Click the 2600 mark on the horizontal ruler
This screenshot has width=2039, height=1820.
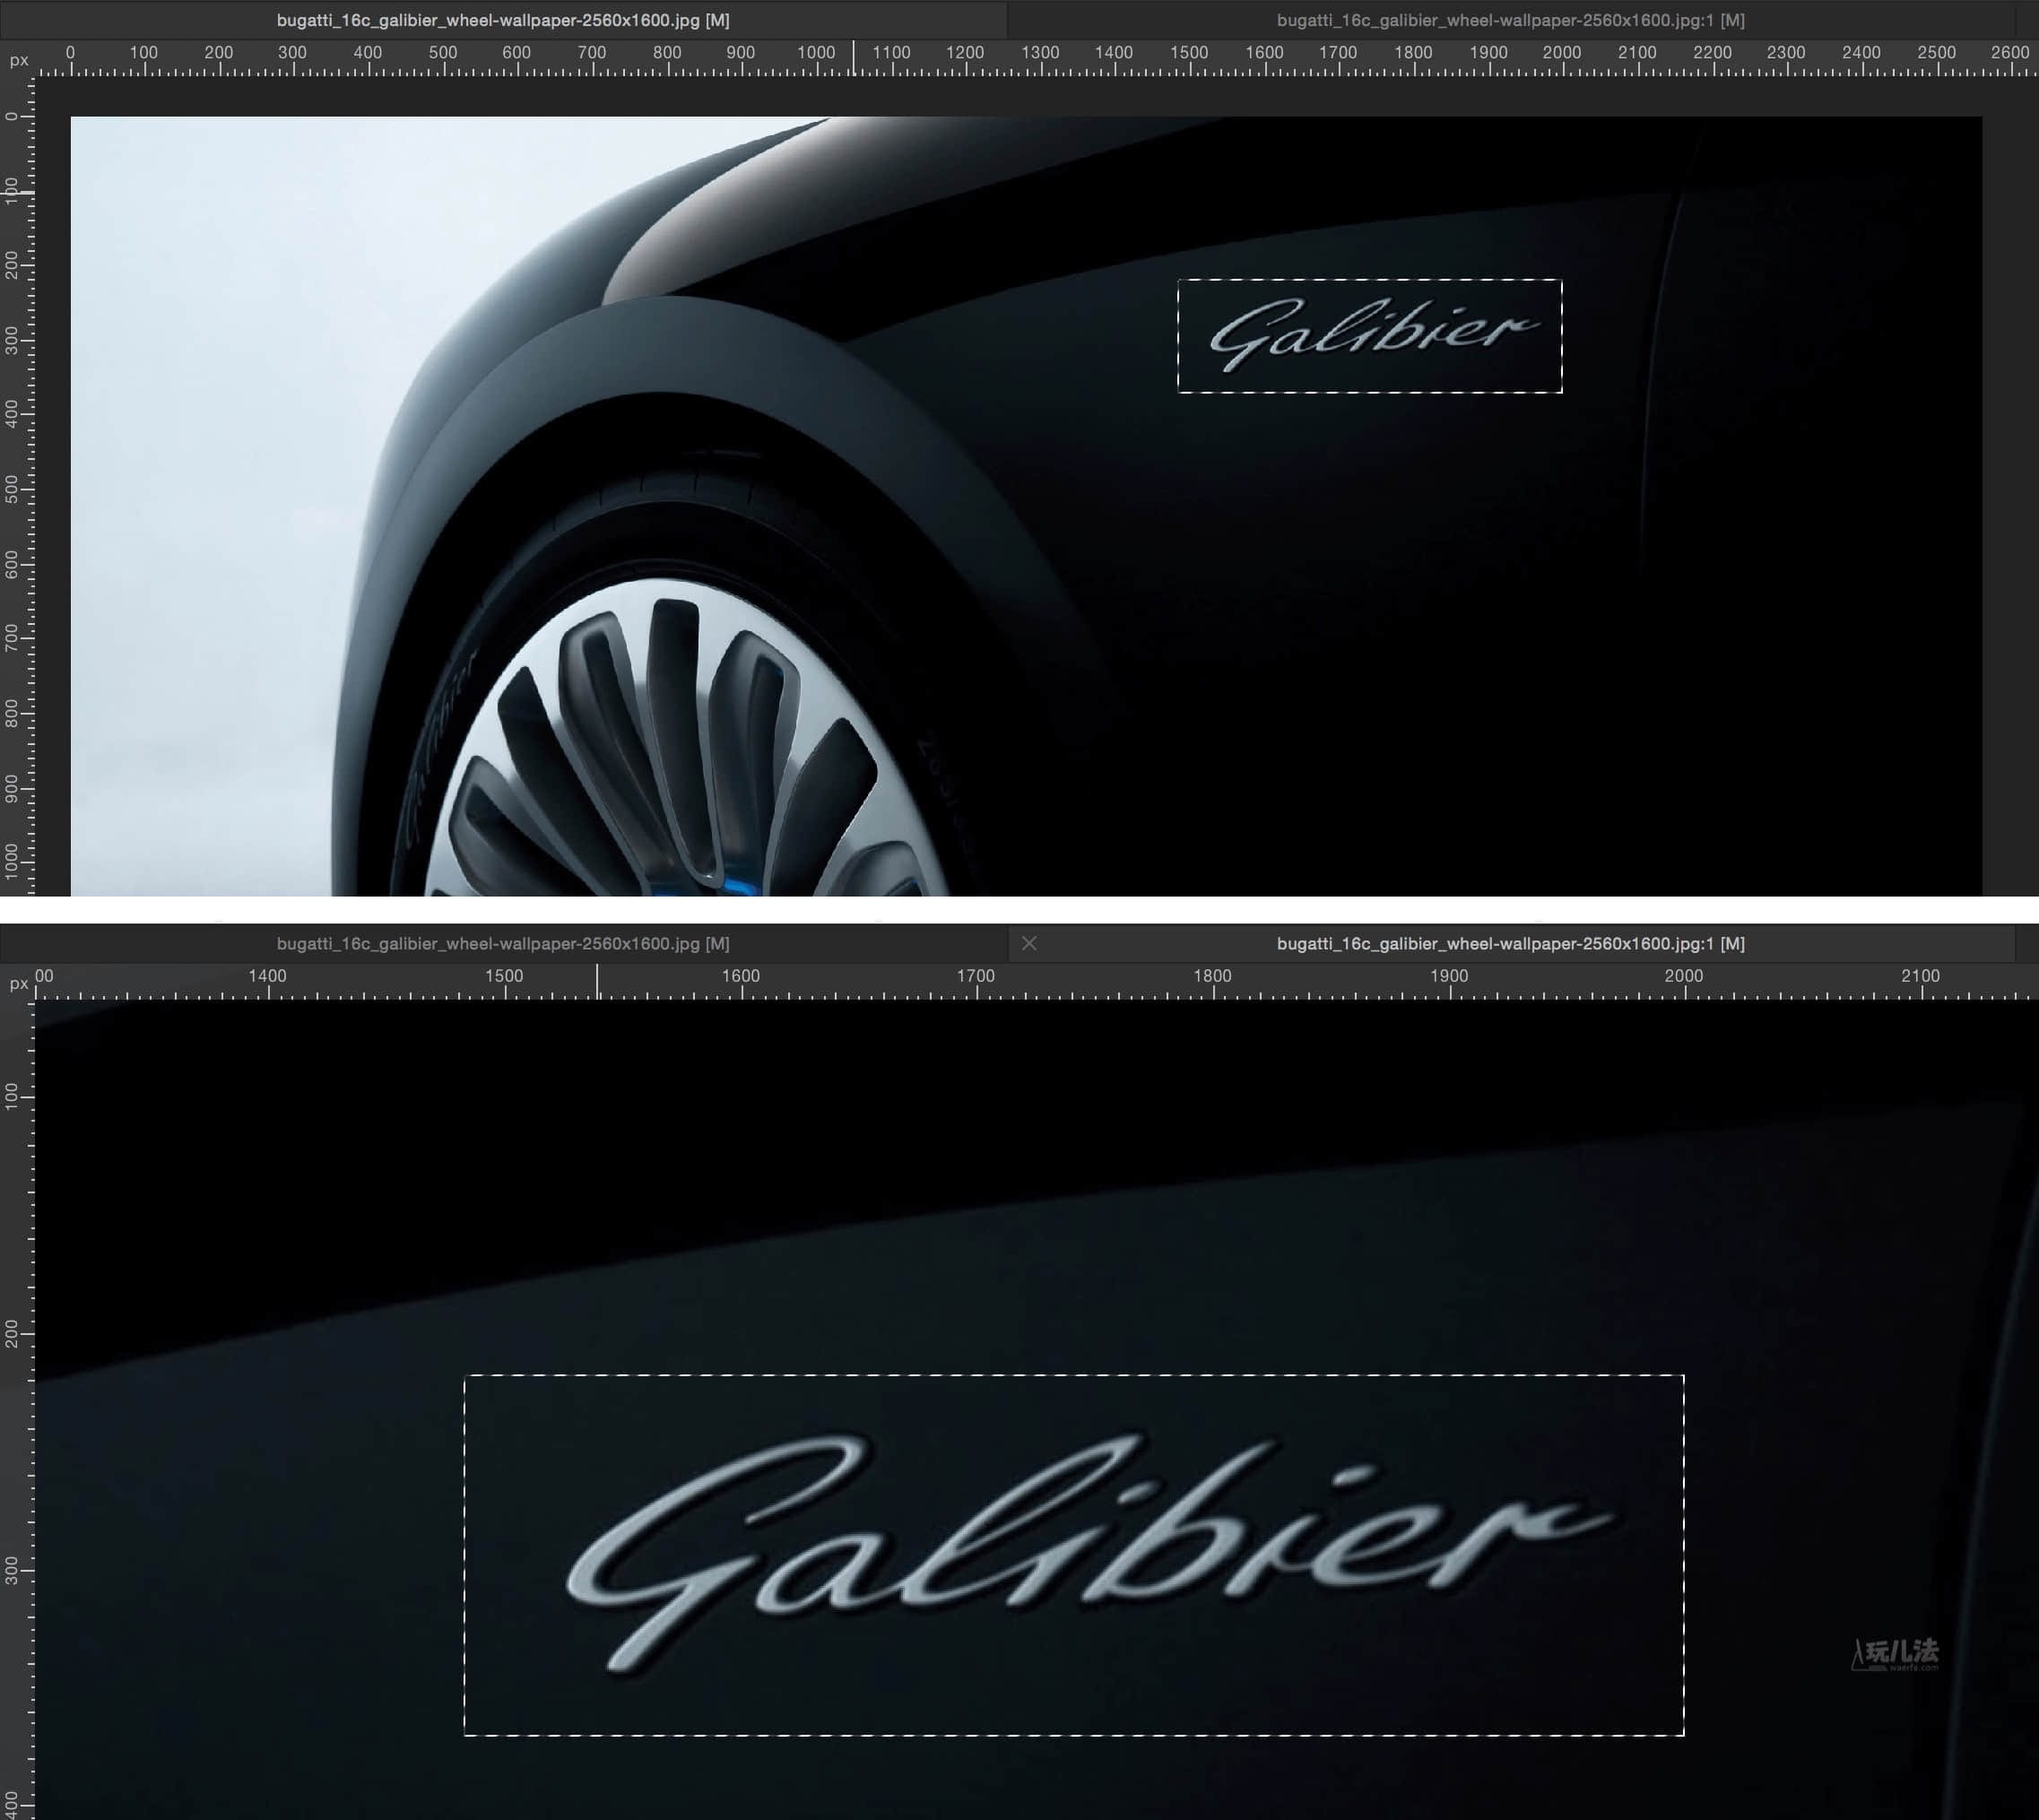coord(2009,53)
